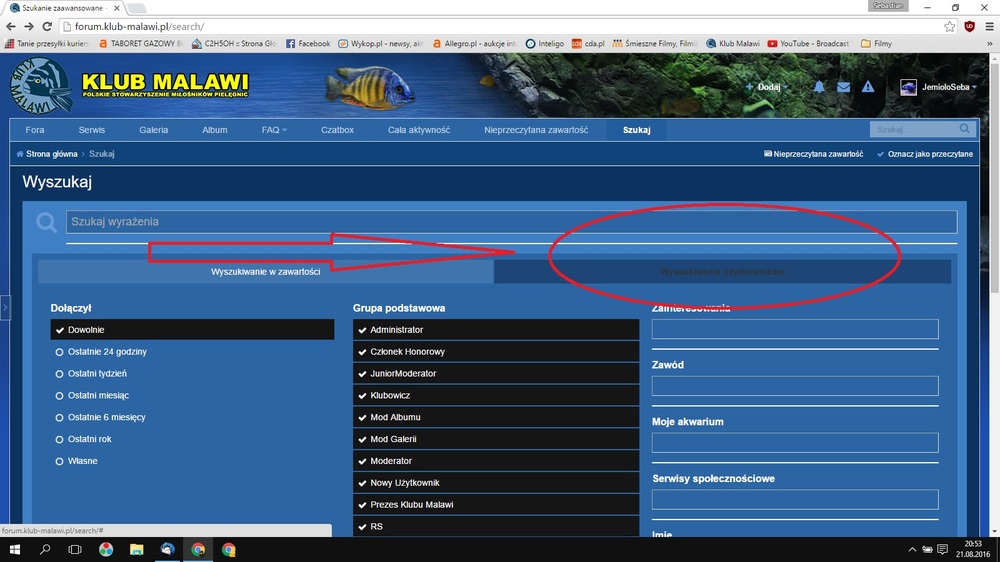Click Oznacz jako przeczytane link
This screenshot has height=562, width=1000.
925,154
